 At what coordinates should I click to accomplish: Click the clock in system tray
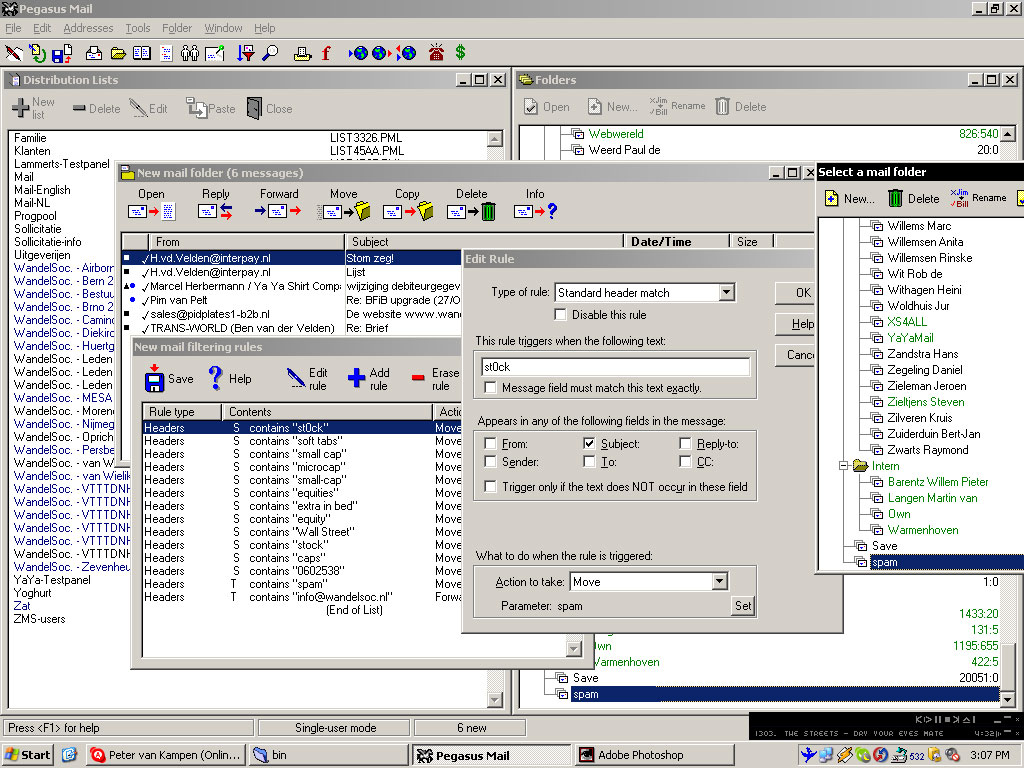(x=989, y=755)
